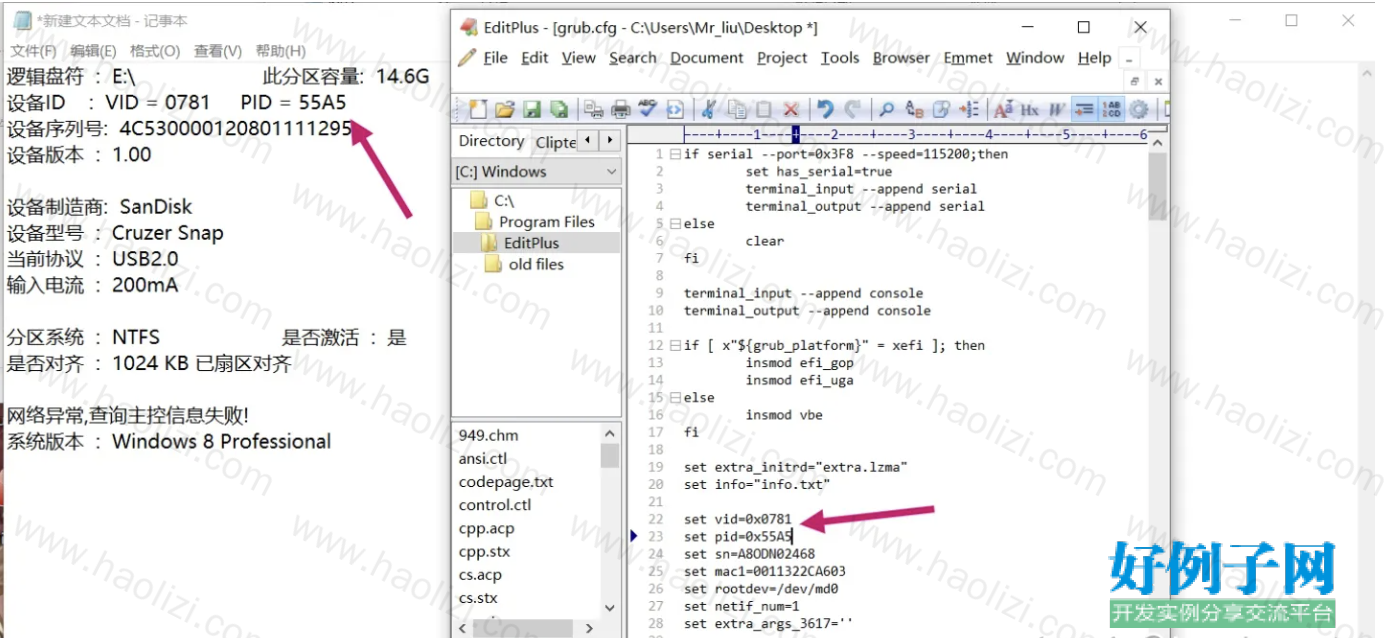Click the ABC spell check icon
This screenshot has height=638, width=1384.
pyautogui.click(x=648, y=109)
